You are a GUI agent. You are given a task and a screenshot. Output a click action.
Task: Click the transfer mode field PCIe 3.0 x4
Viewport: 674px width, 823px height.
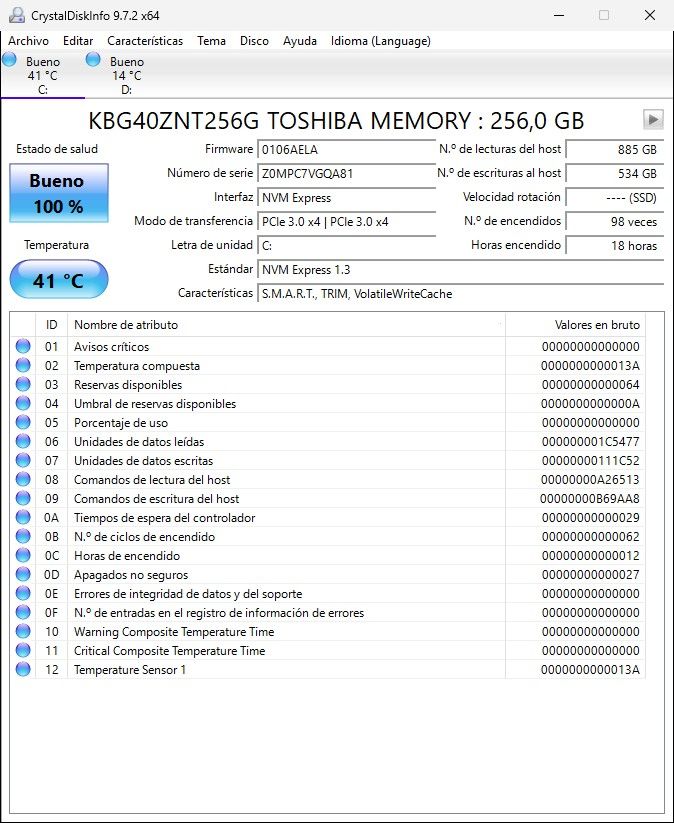(346, 221)
